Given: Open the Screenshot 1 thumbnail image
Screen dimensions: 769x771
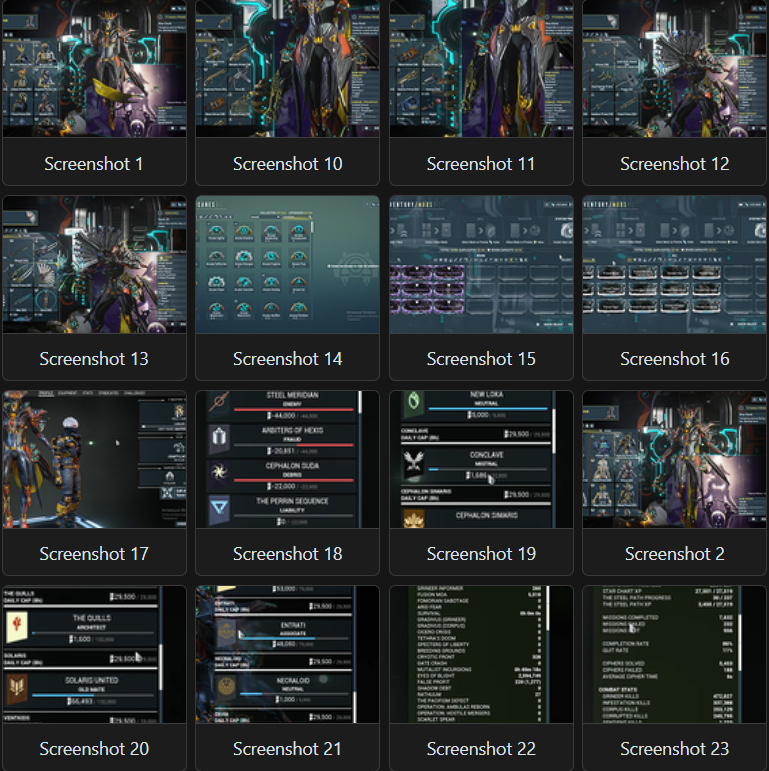Looking at the screenshot, I should click(94, 68).
